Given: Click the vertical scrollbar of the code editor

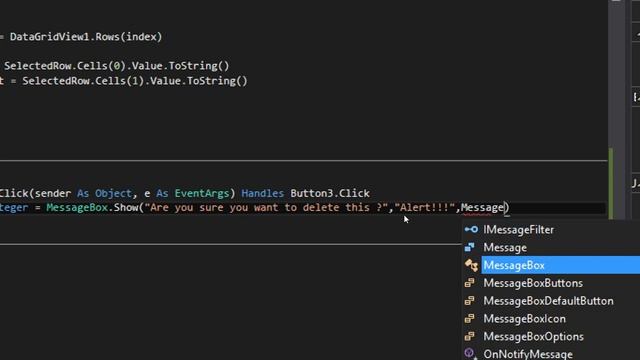Looking at the screenshot, I should [x=616, y=110].
